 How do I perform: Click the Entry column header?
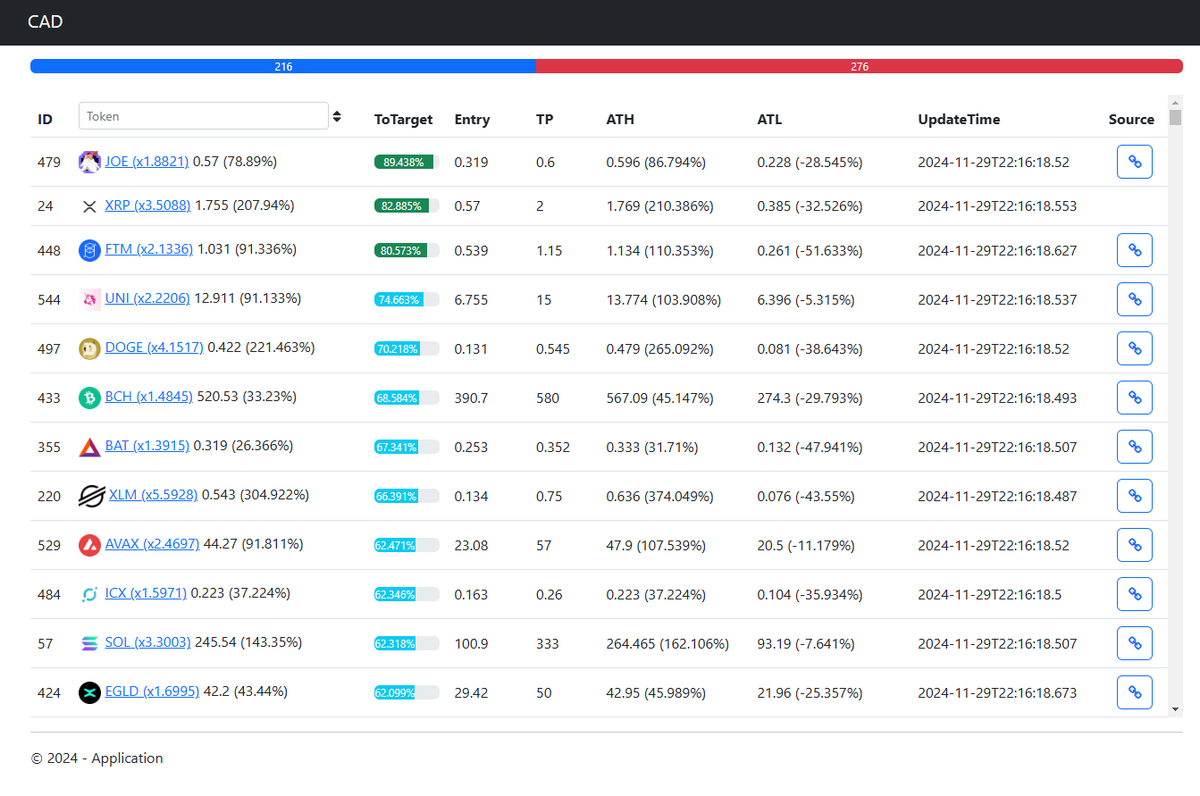click(x=472, y=119)
